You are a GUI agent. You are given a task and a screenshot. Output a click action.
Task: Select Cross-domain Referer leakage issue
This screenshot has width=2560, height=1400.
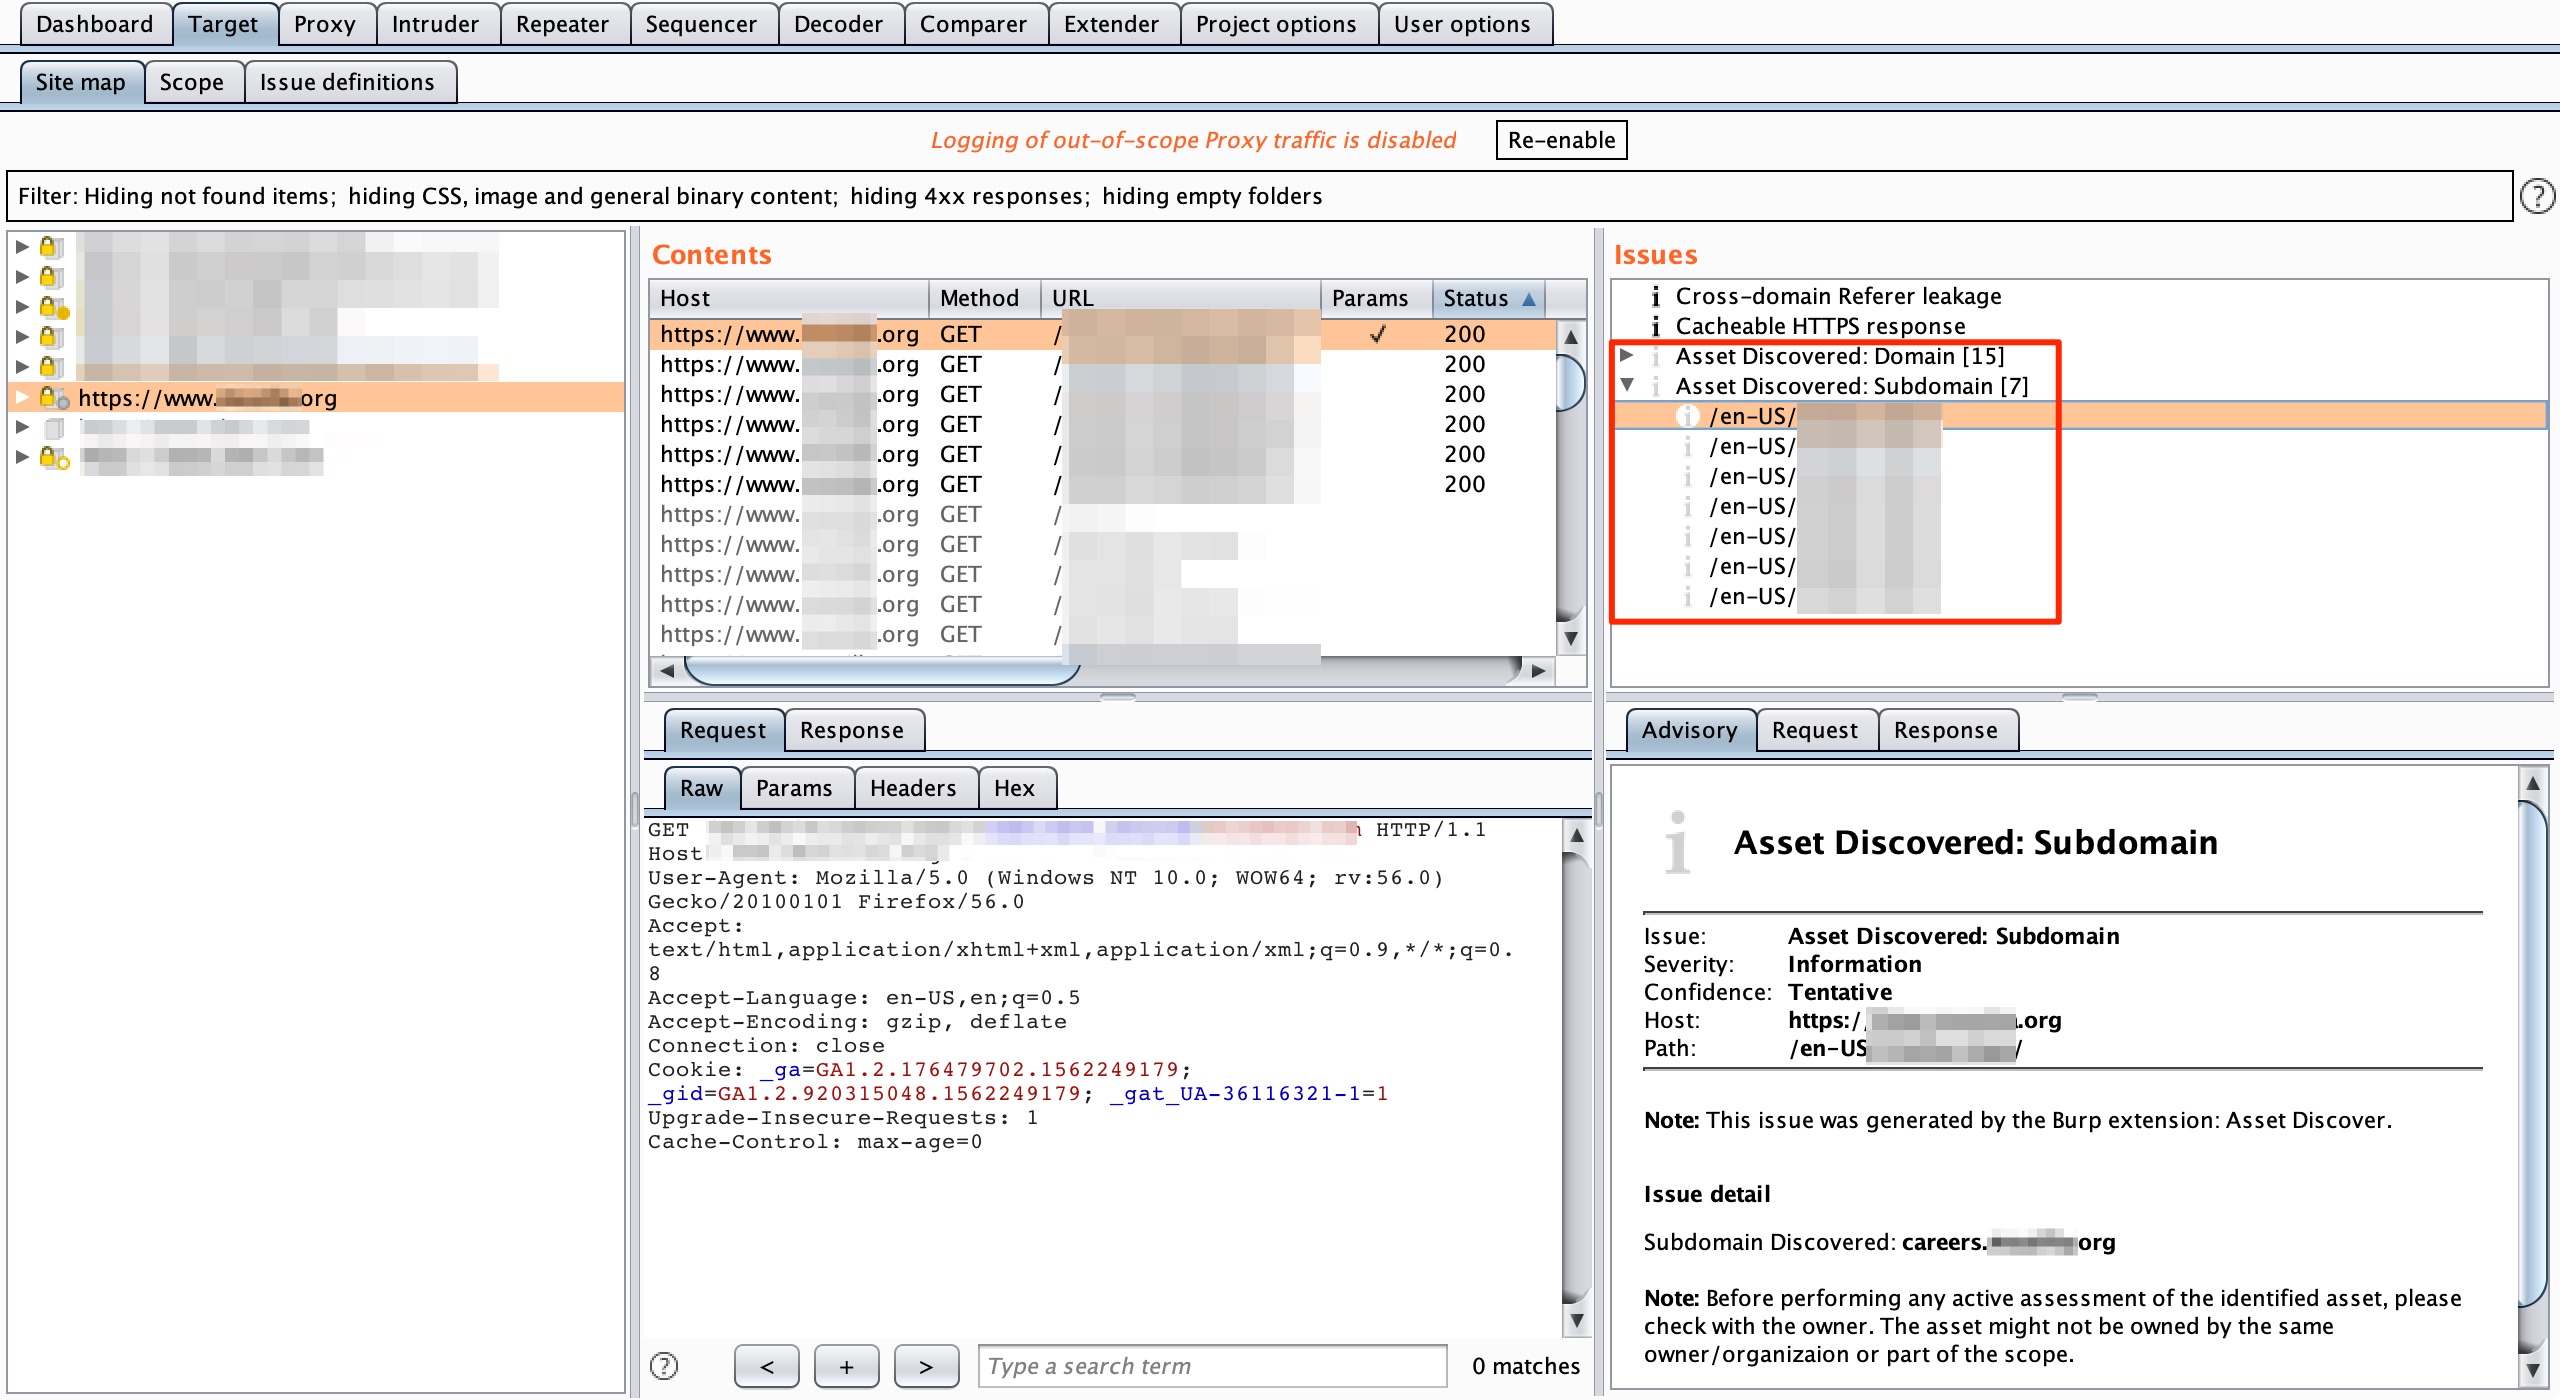coord(1838,296)
